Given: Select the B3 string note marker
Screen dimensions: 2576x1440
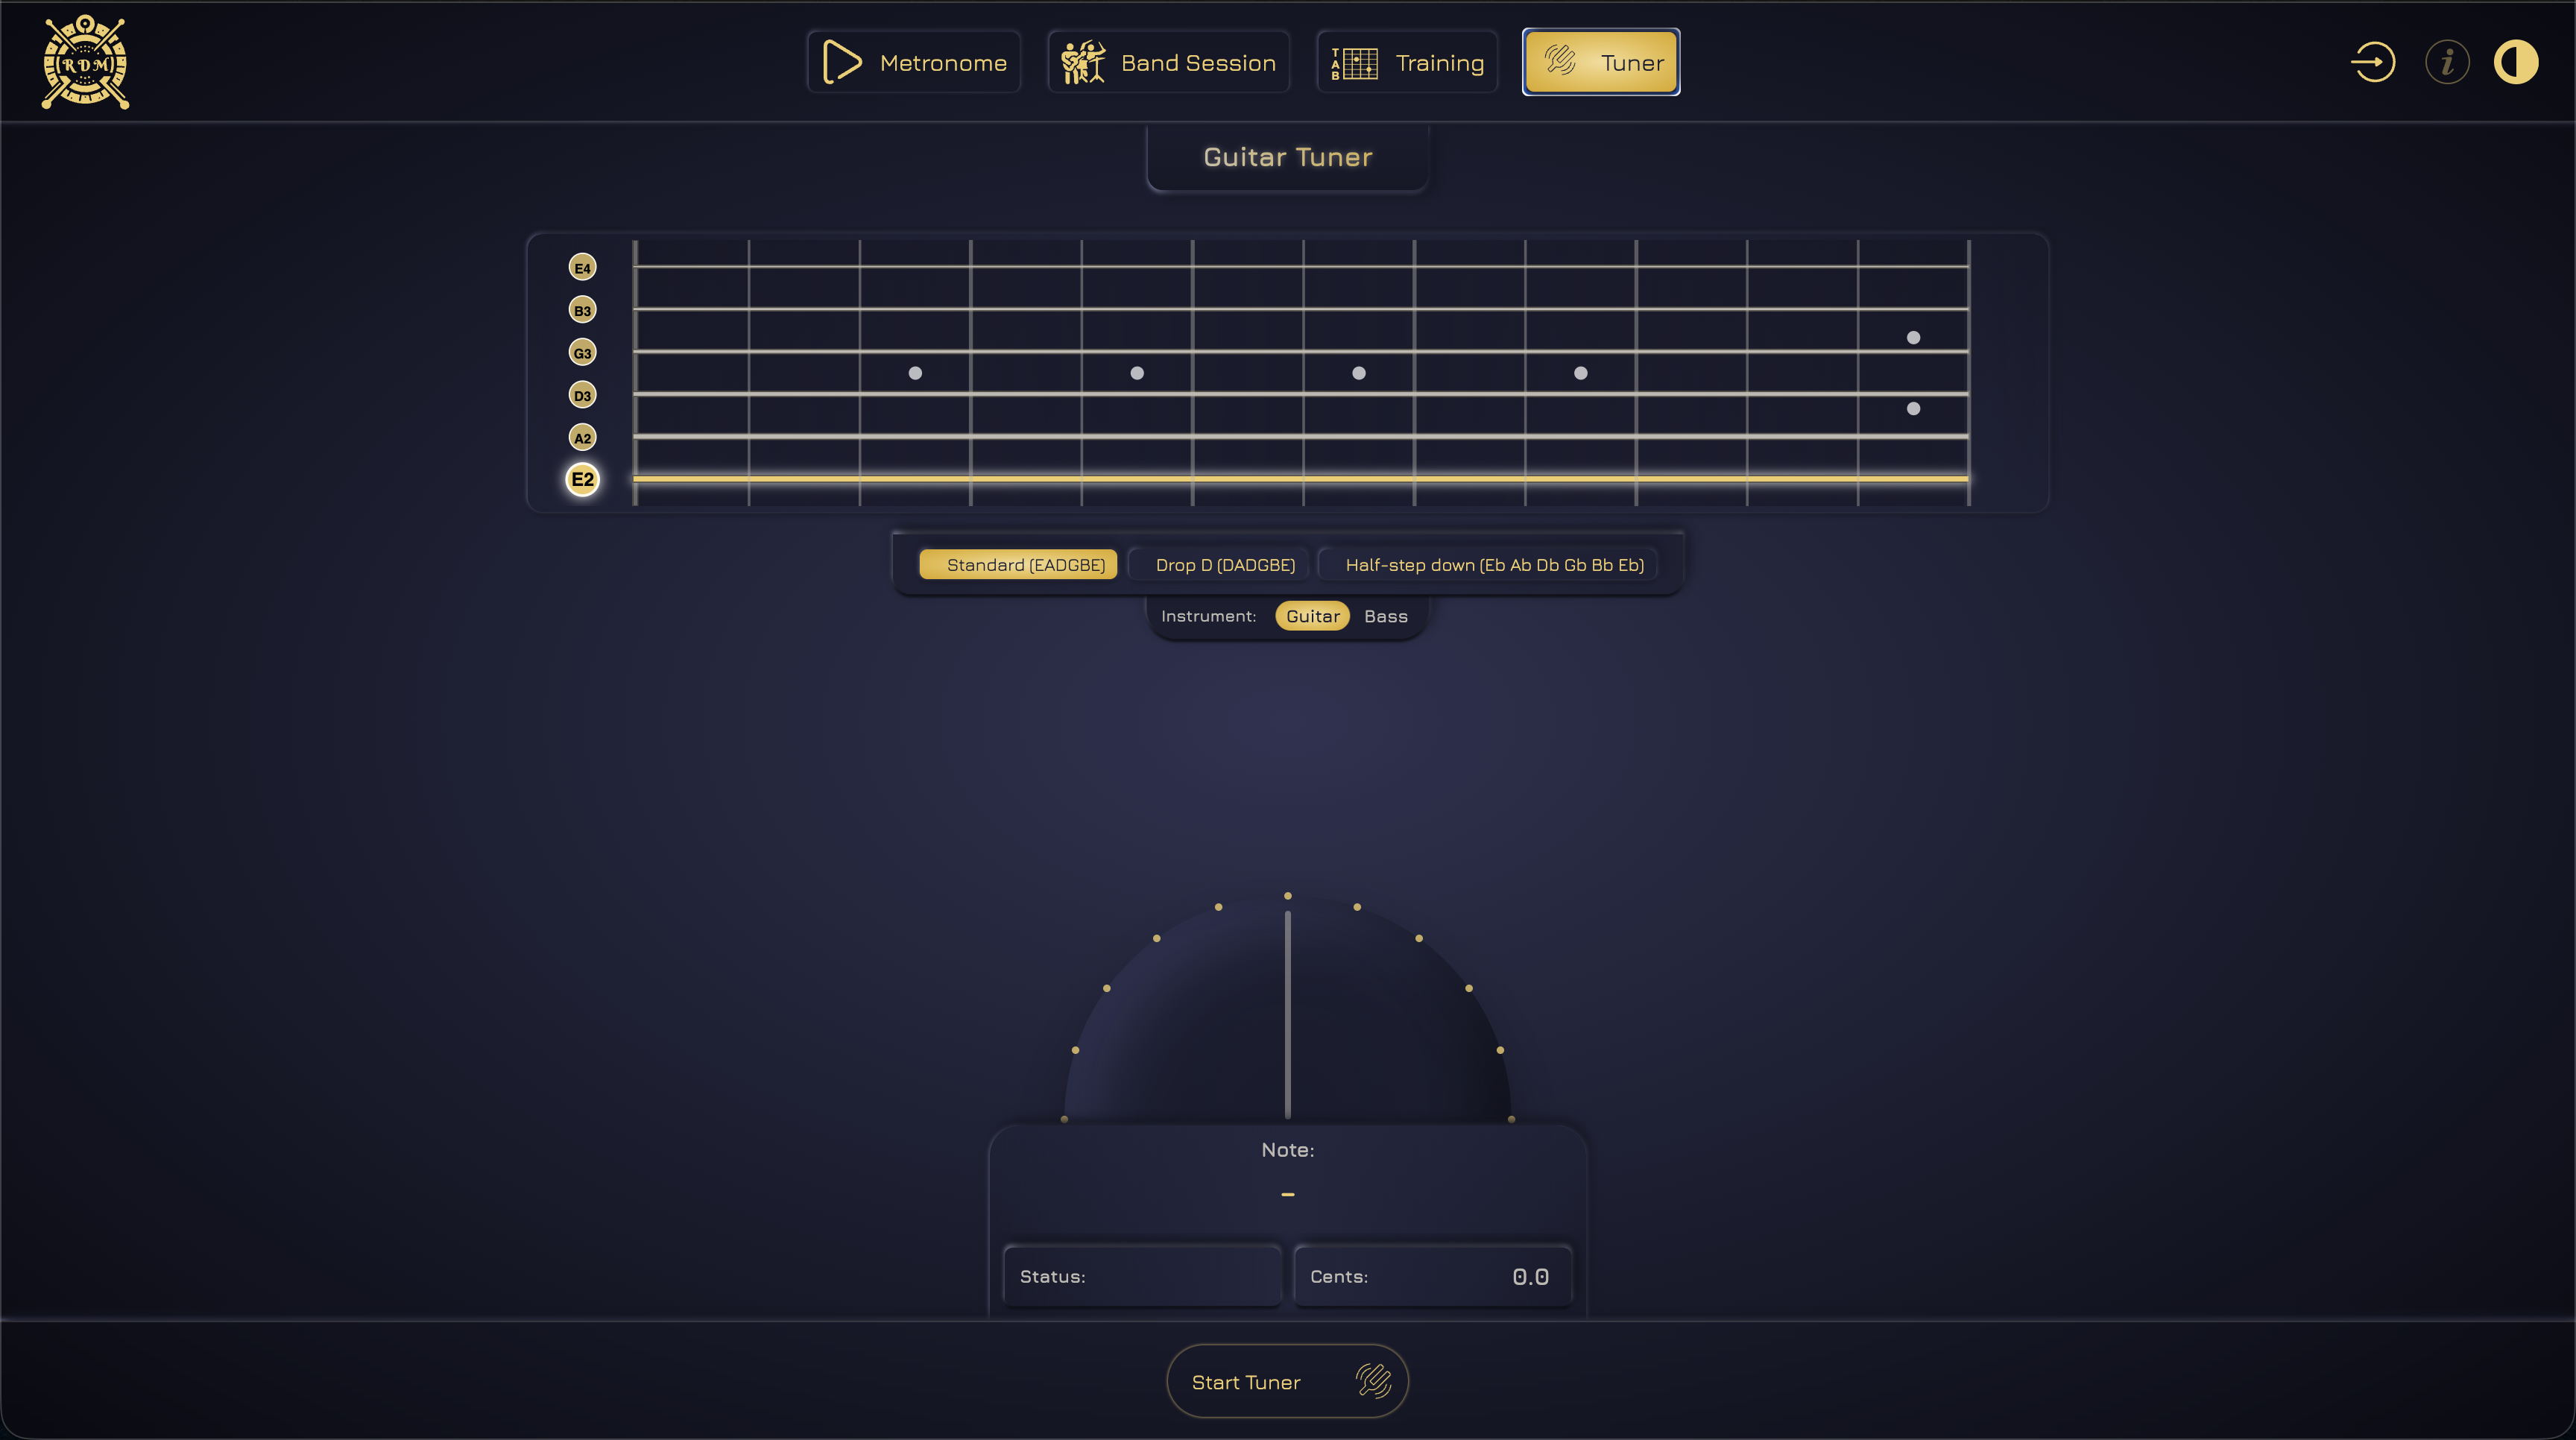Looking at the screenshot, I should (x=582, y=310).
